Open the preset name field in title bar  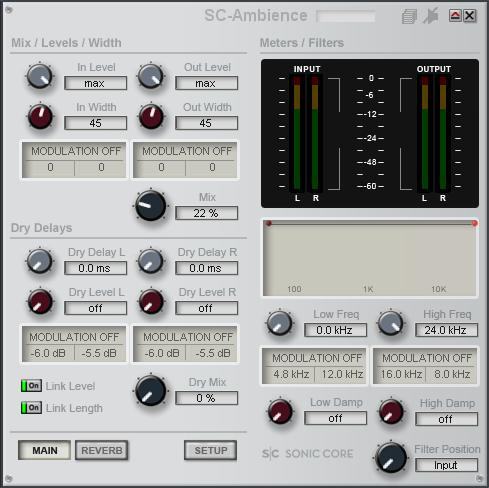tap(346, 16)
